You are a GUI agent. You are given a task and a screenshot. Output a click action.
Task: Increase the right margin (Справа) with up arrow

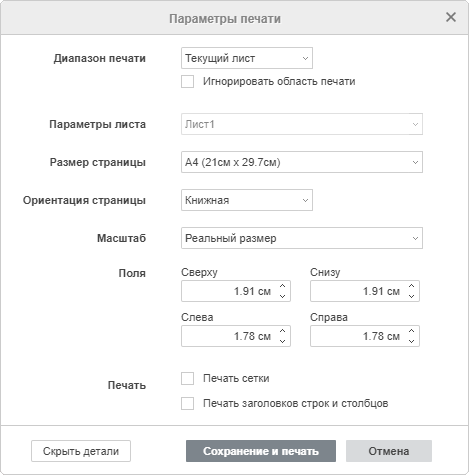click(412, 331)
